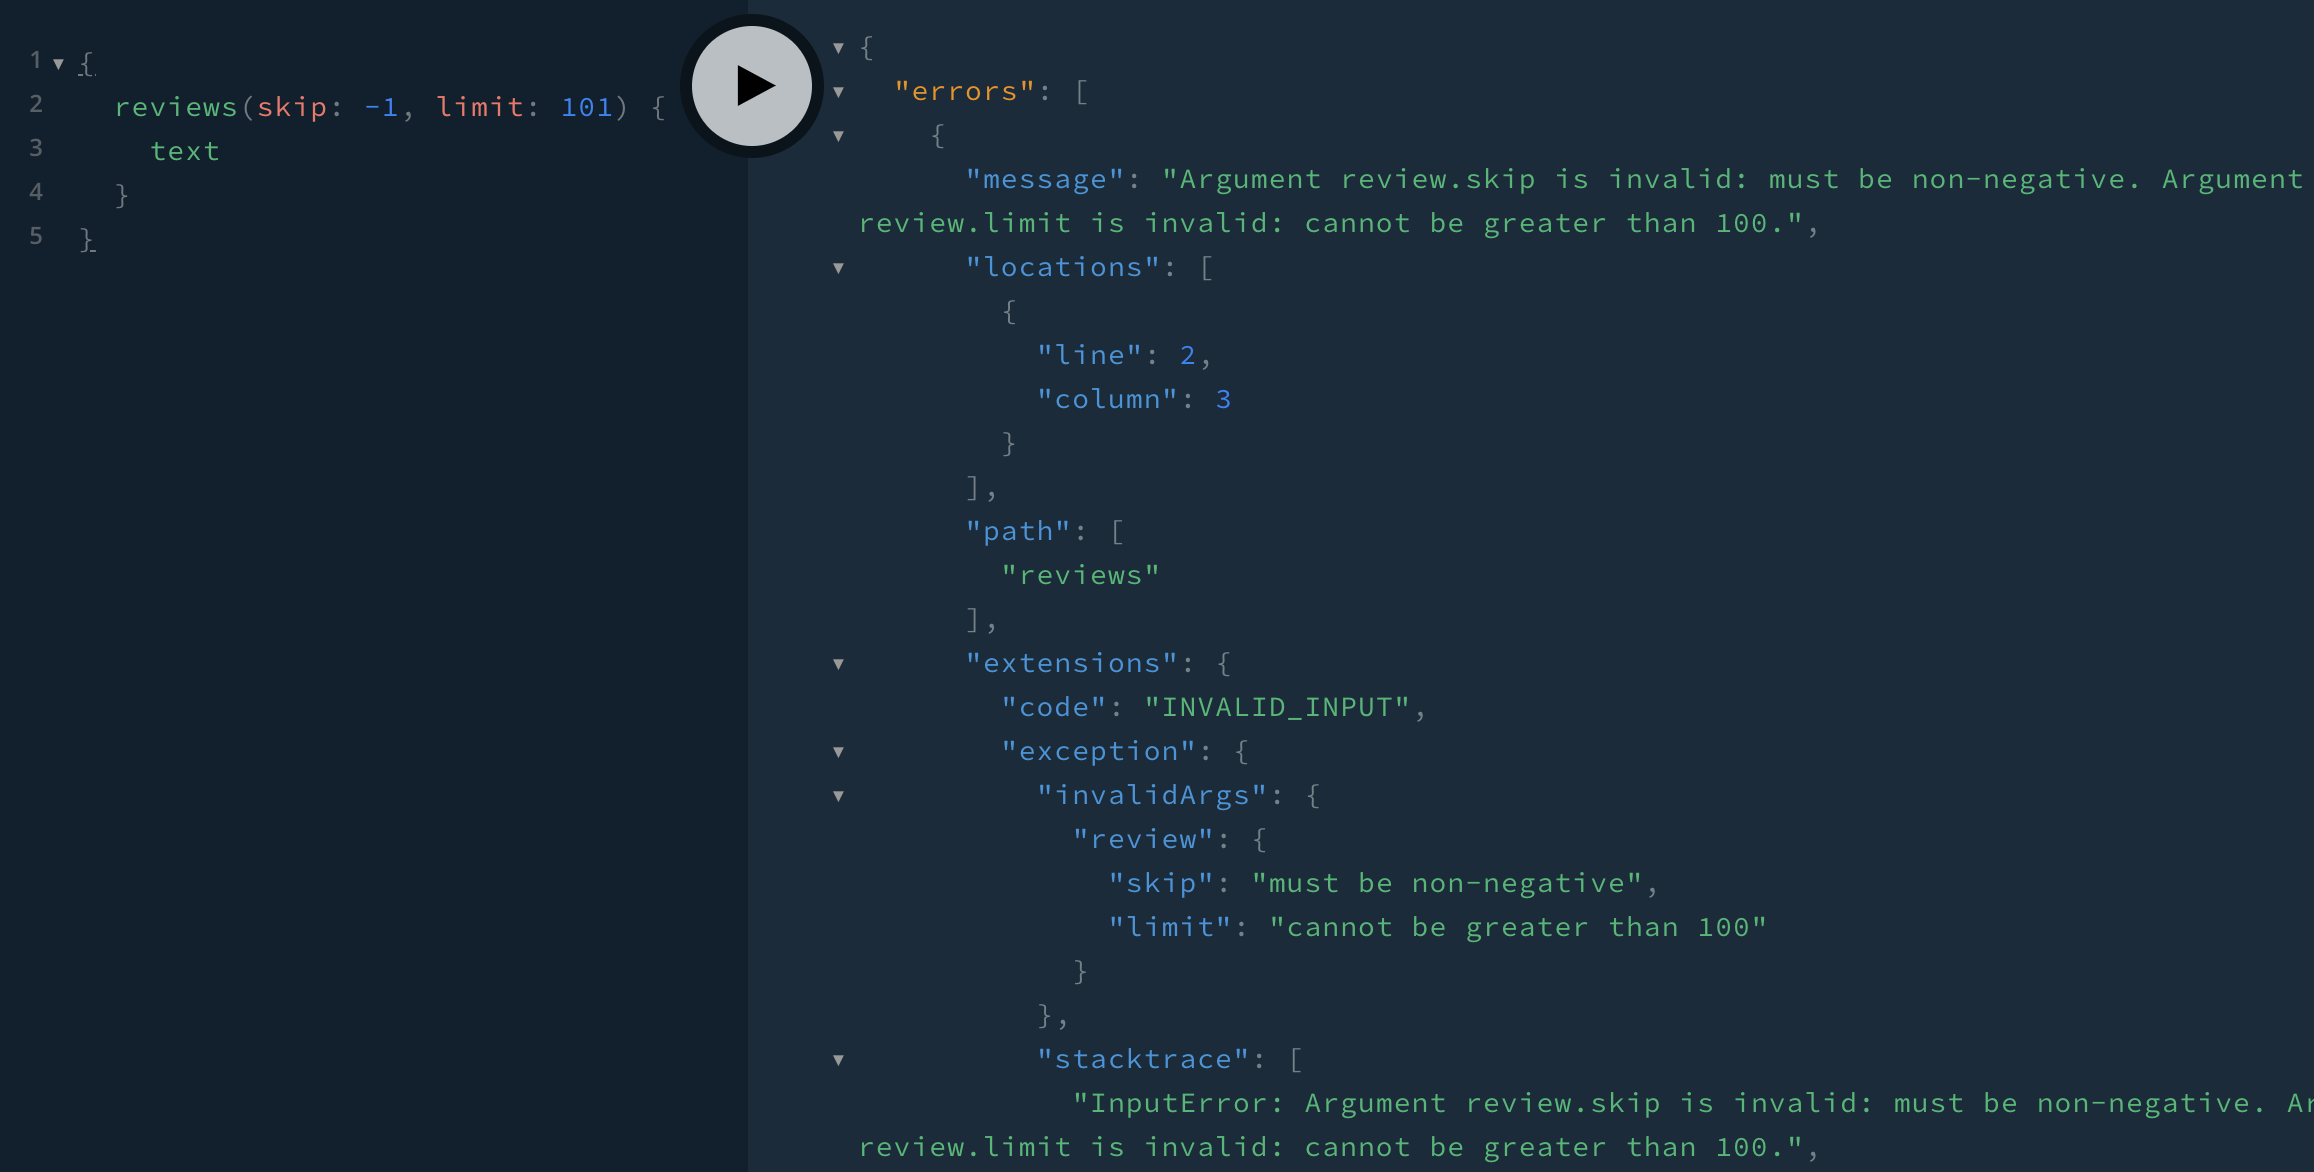Collapse the "invalidArgs" object arrow

click(839, 796)
